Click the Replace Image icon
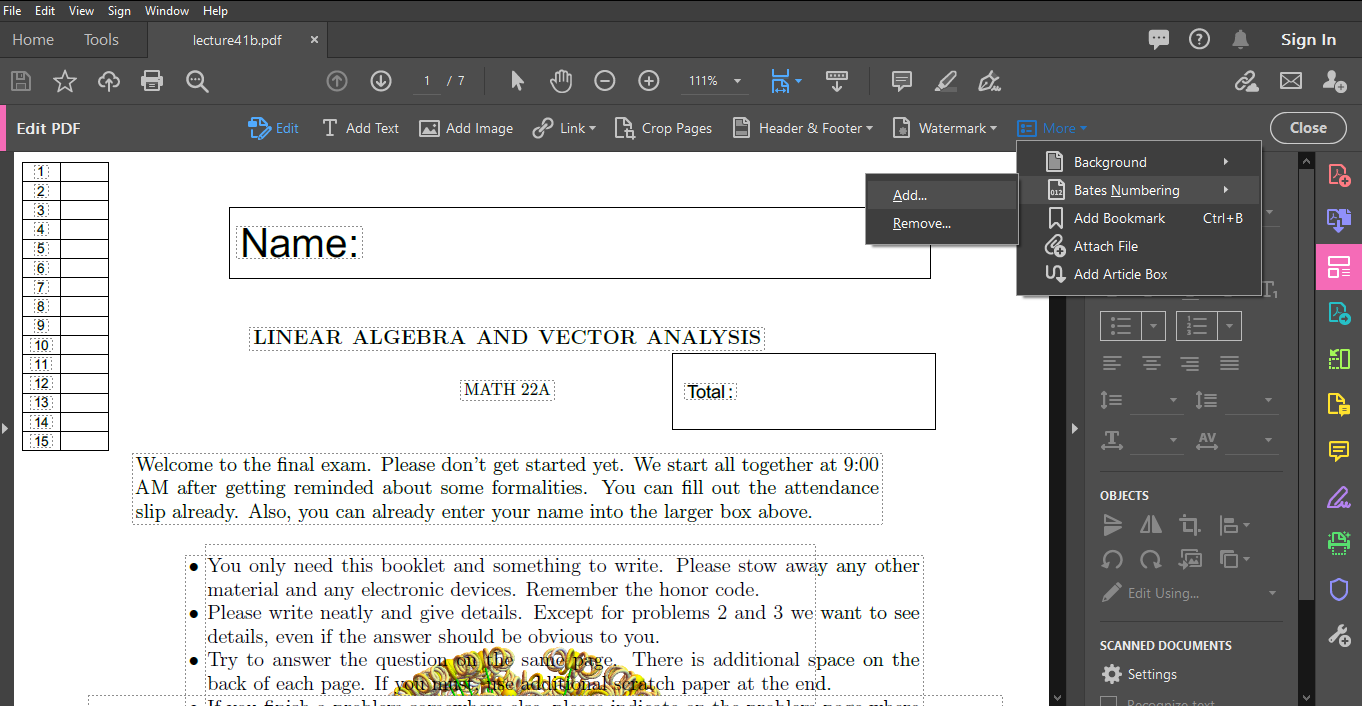 point(1190,560)
